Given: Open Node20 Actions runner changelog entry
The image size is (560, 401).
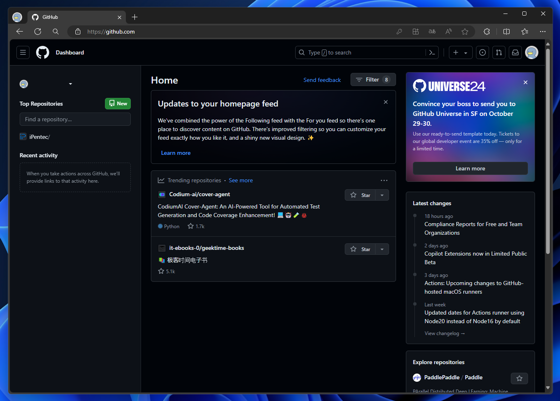Looking at the screenshot, I should click(x=474, y=317).
